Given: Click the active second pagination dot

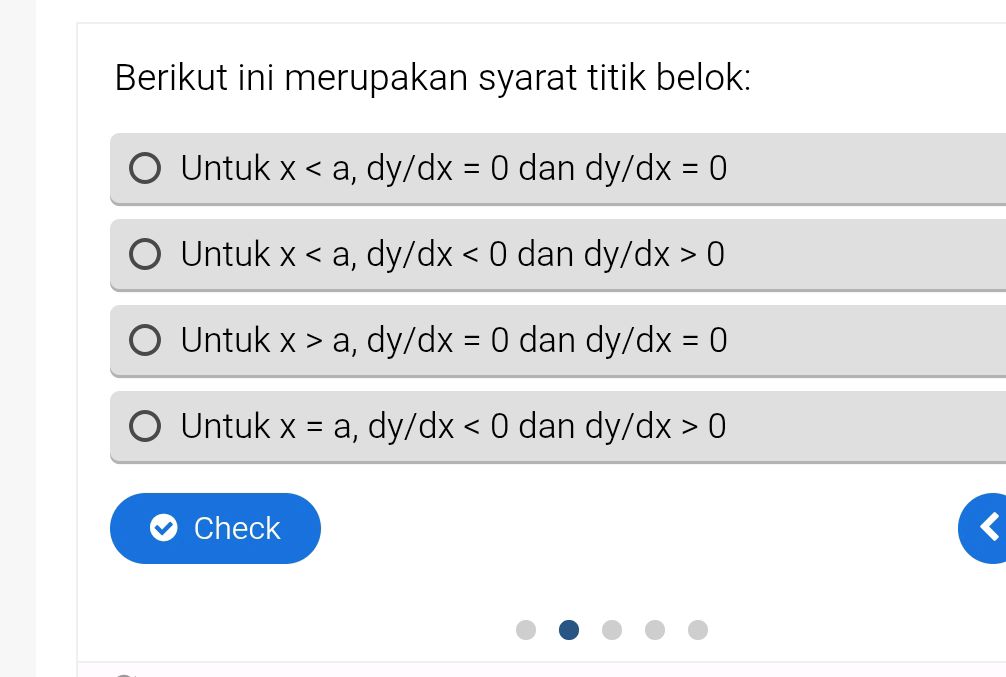Looking at the screenshot, I should pyautogui.click(x=569, y=630).
